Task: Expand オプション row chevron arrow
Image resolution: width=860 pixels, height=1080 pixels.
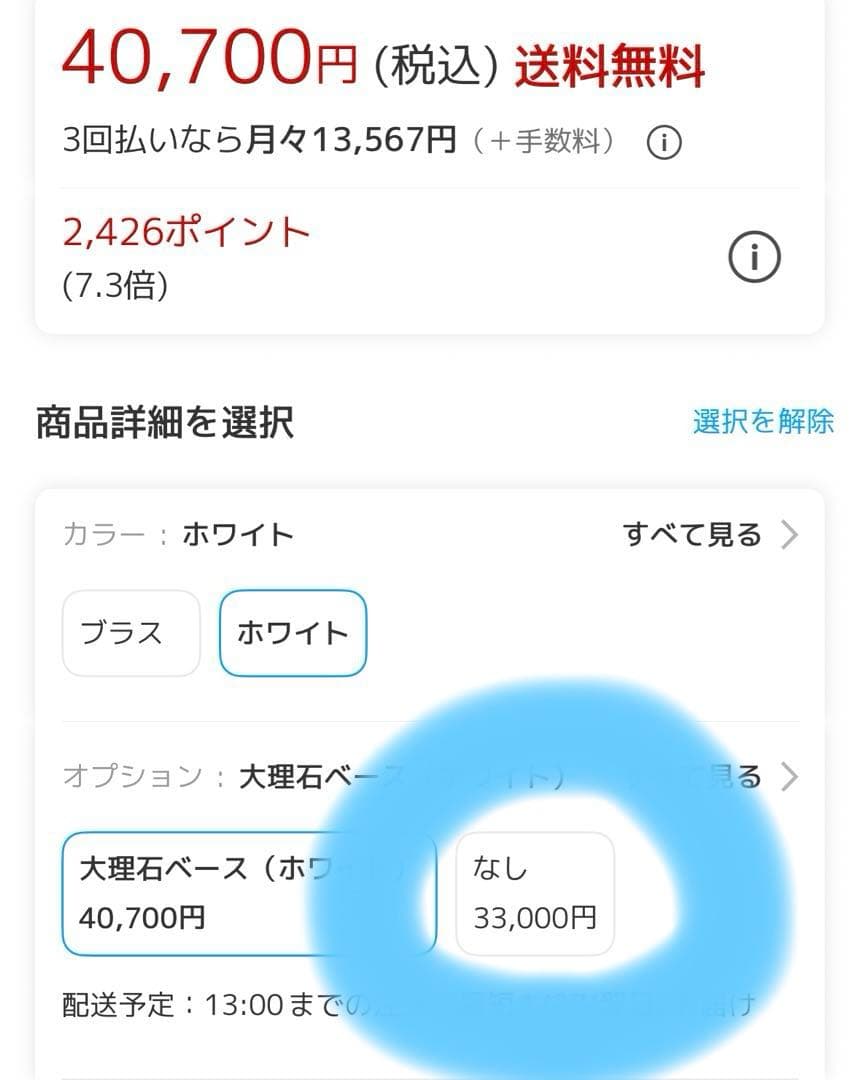Action: pyautogui.click(x=789, y=777)
